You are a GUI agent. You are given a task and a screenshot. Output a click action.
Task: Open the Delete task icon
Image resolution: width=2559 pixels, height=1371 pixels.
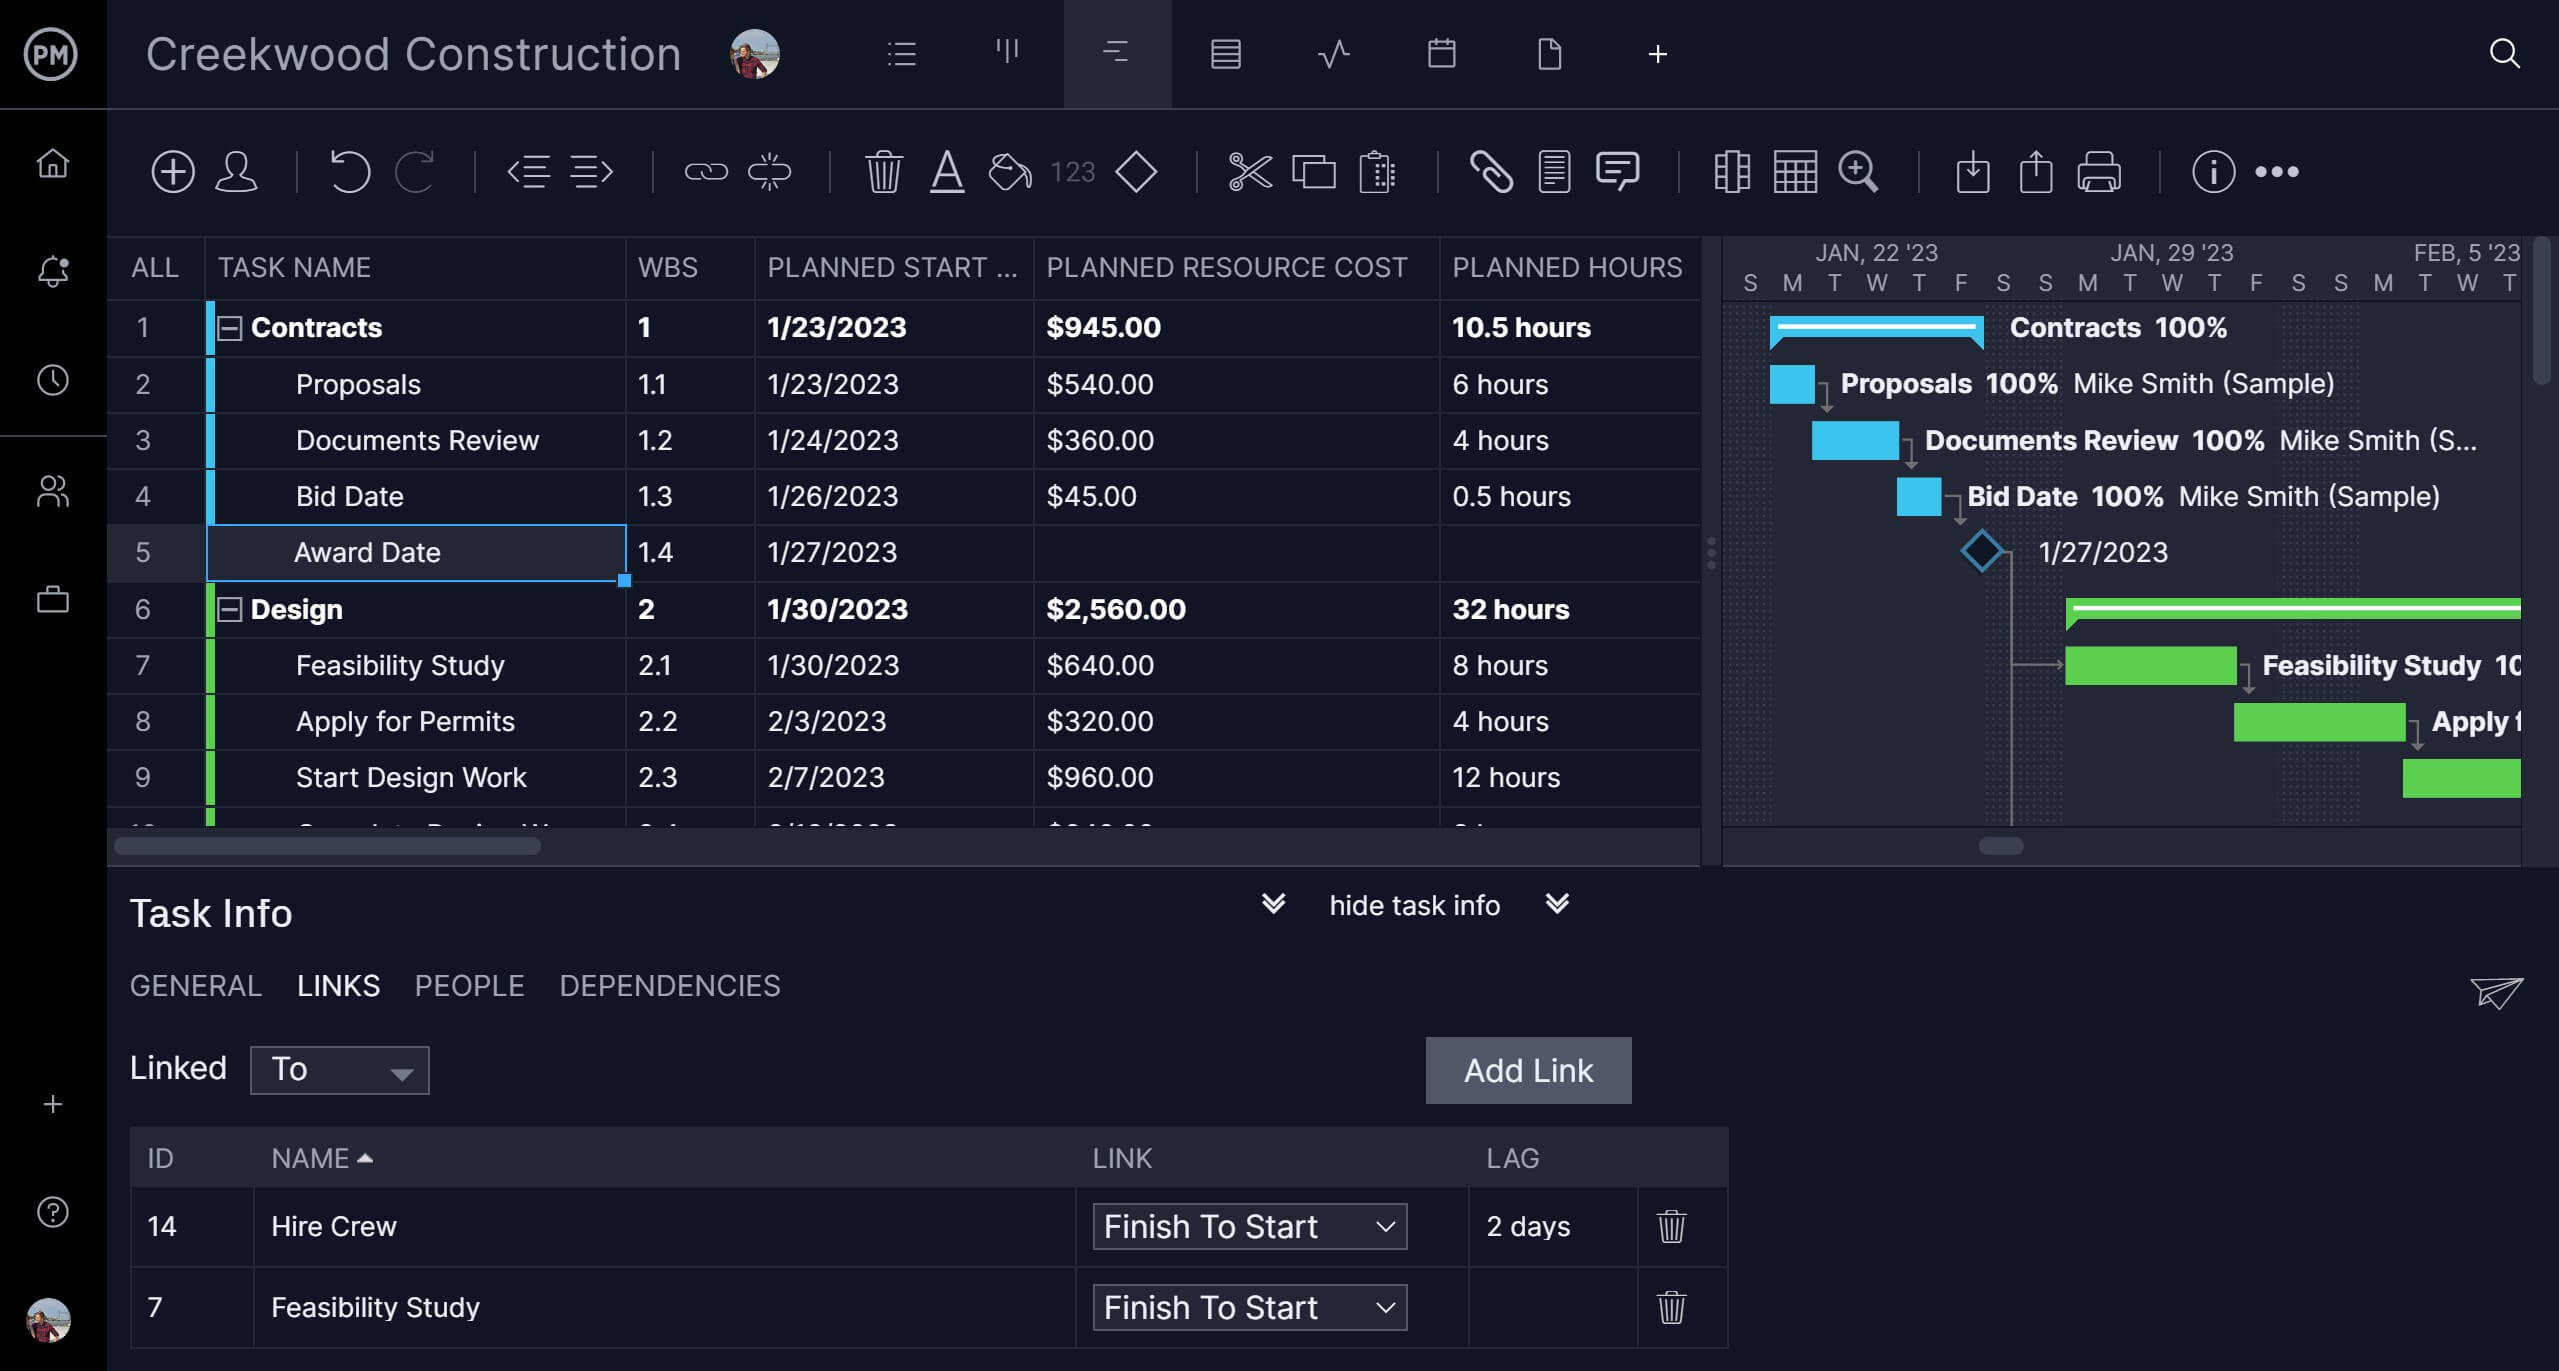pyautogui.click(x=883, y=169)
